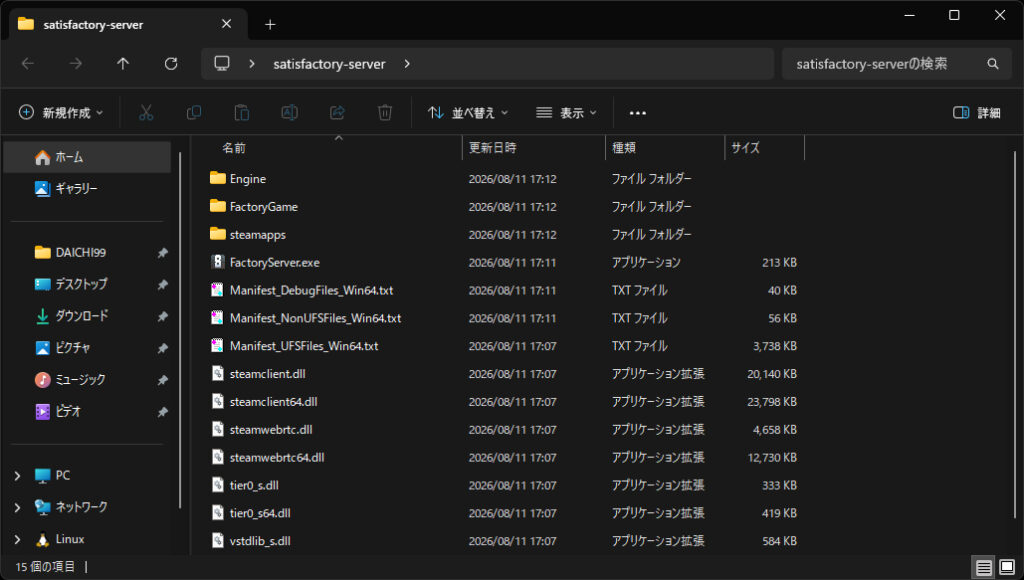Select Manifest_NonUFSFiles_Win64.txt file name
The image size is (1024, 580).
315,318
